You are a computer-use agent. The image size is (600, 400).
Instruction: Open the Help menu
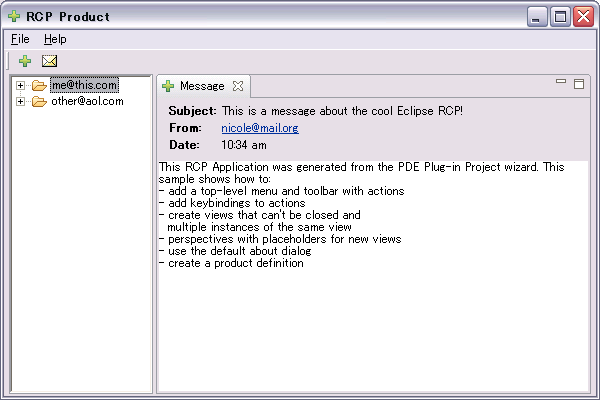click(x=55, y=39)
